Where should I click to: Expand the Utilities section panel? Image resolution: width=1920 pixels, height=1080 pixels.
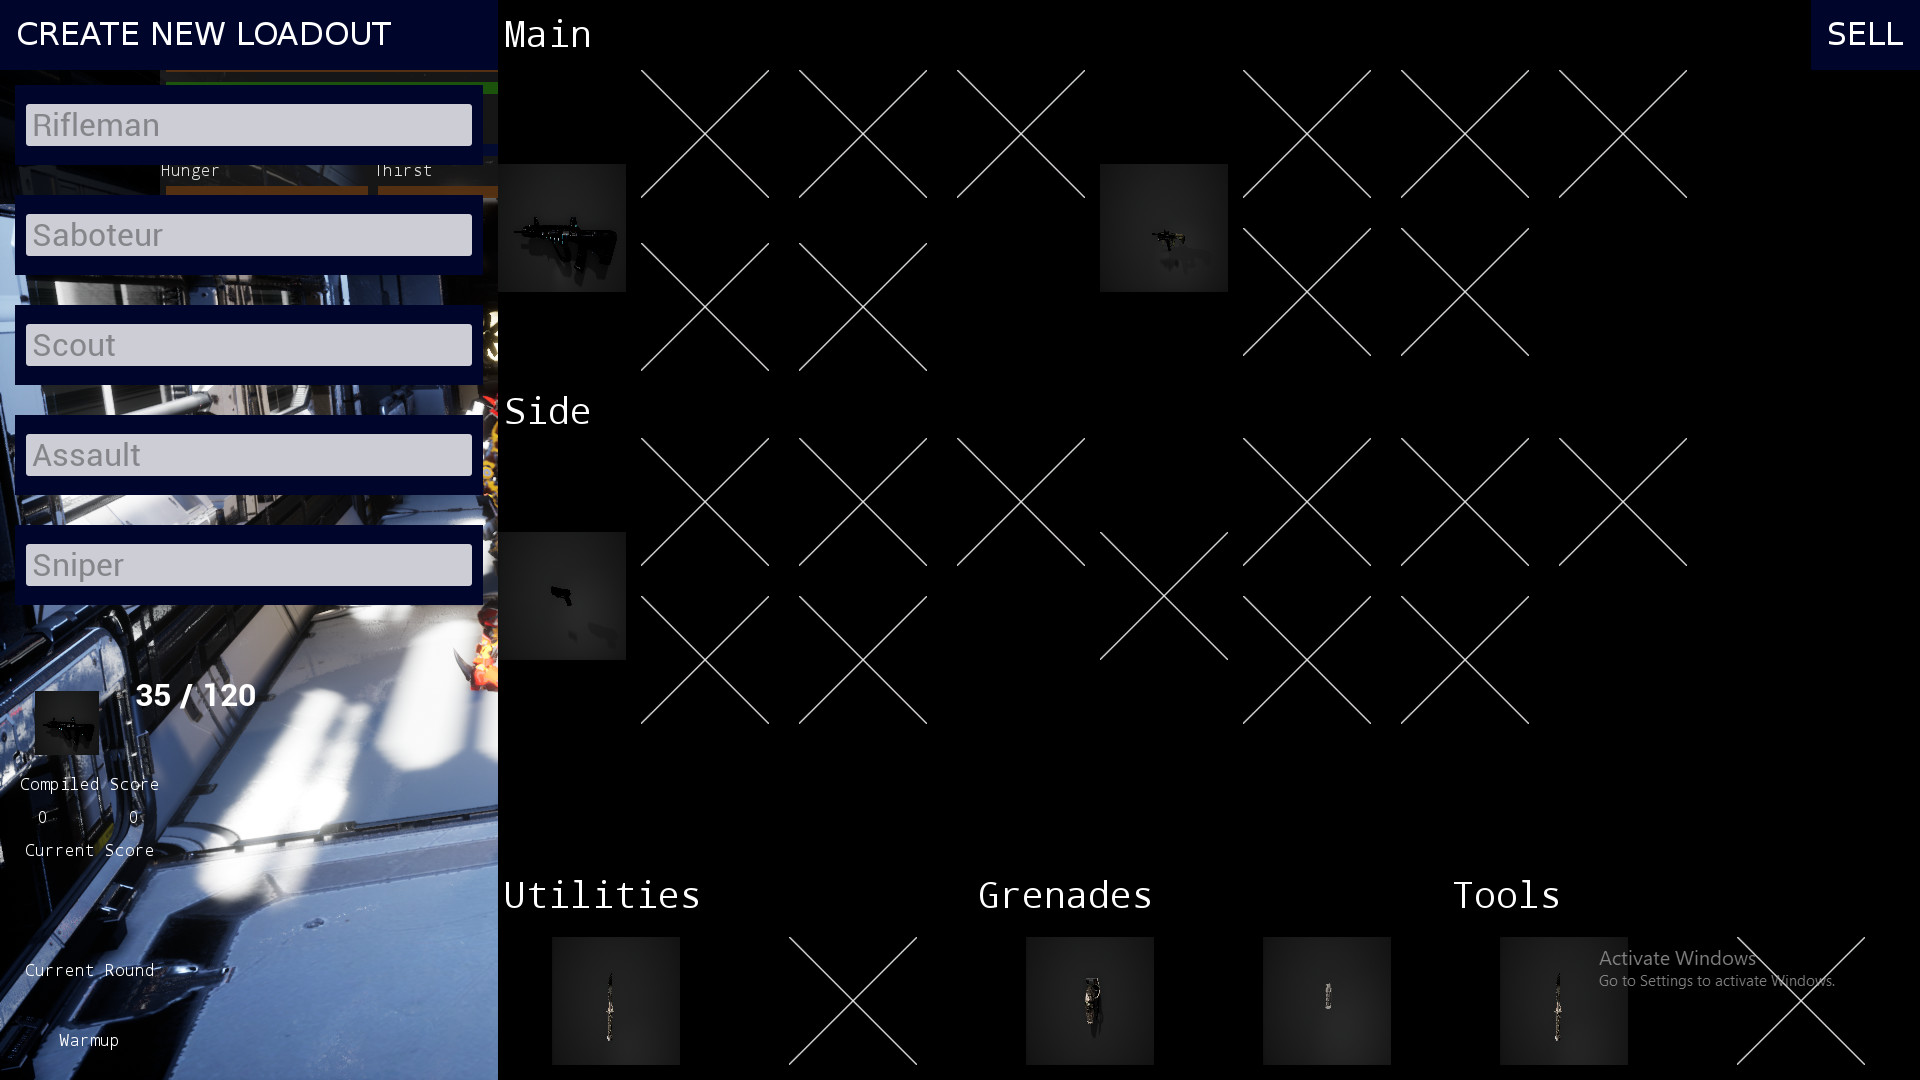coord(603,895)
